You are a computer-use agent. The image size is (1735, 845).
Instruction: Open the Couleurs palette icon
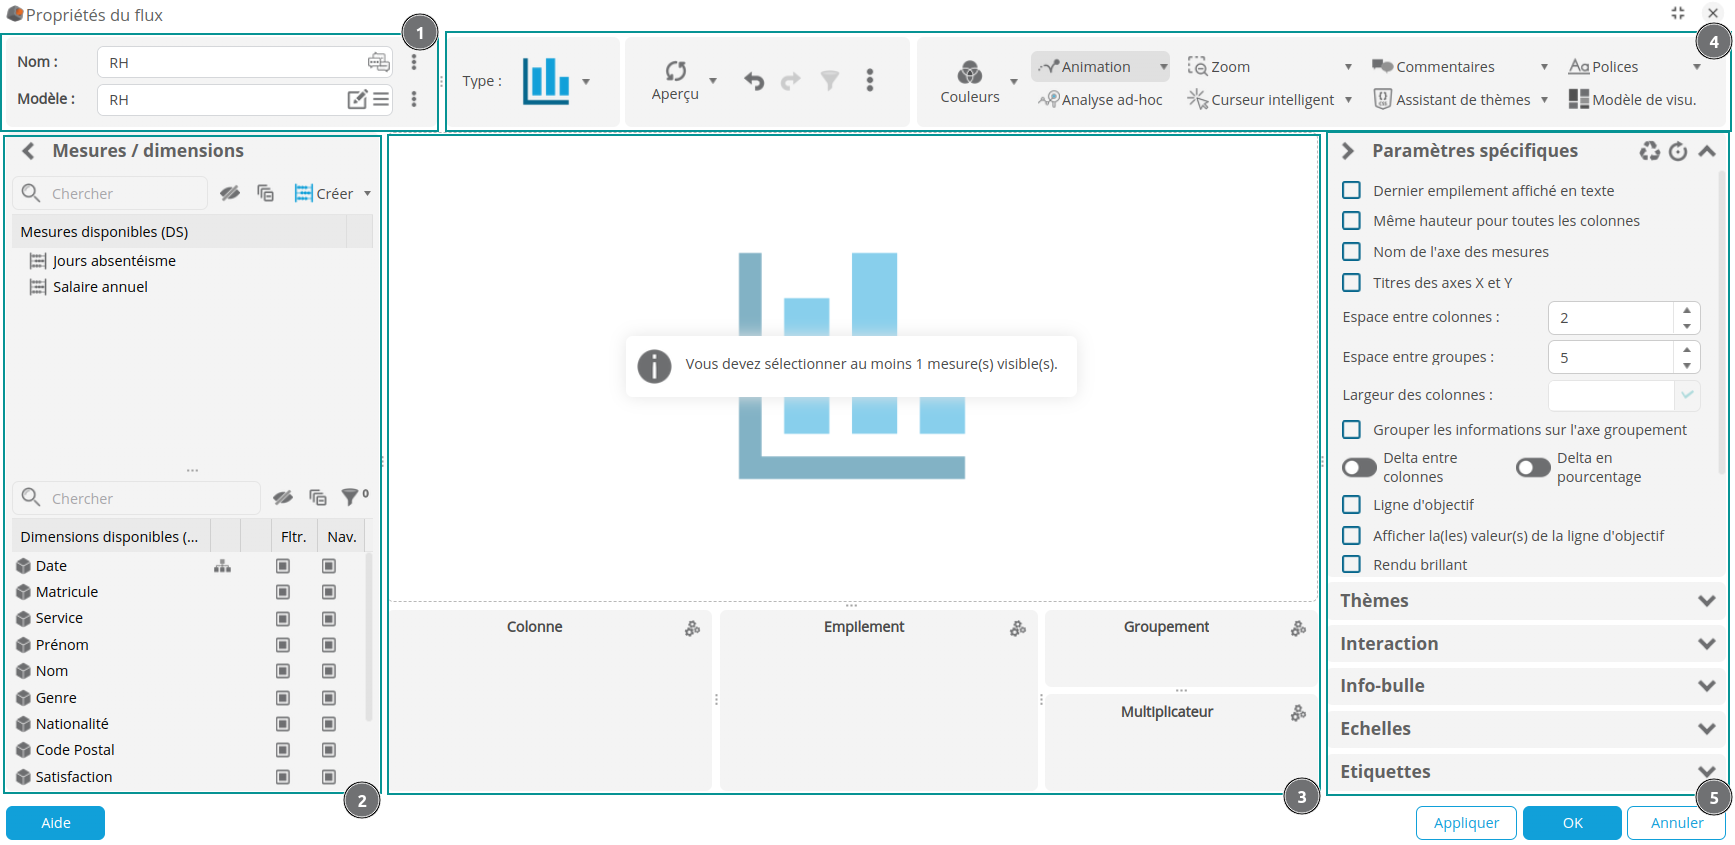969,73
